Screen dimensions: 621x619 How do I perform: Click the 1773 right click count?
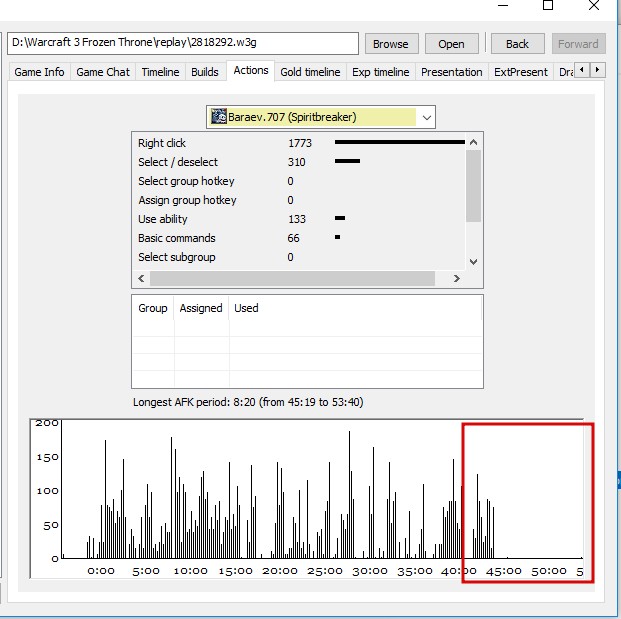(300, 143)
